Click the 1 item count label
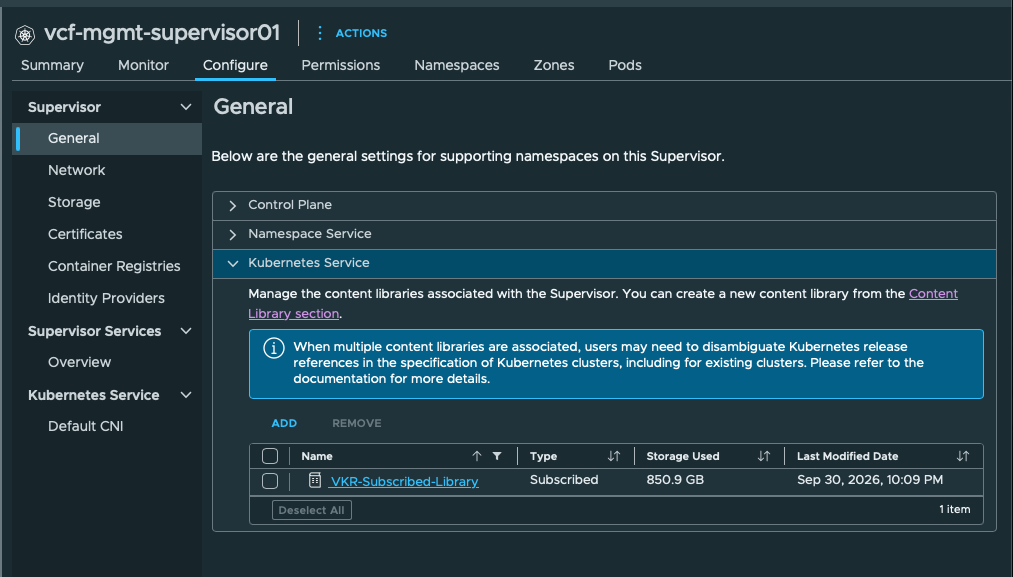 (954, 509)
